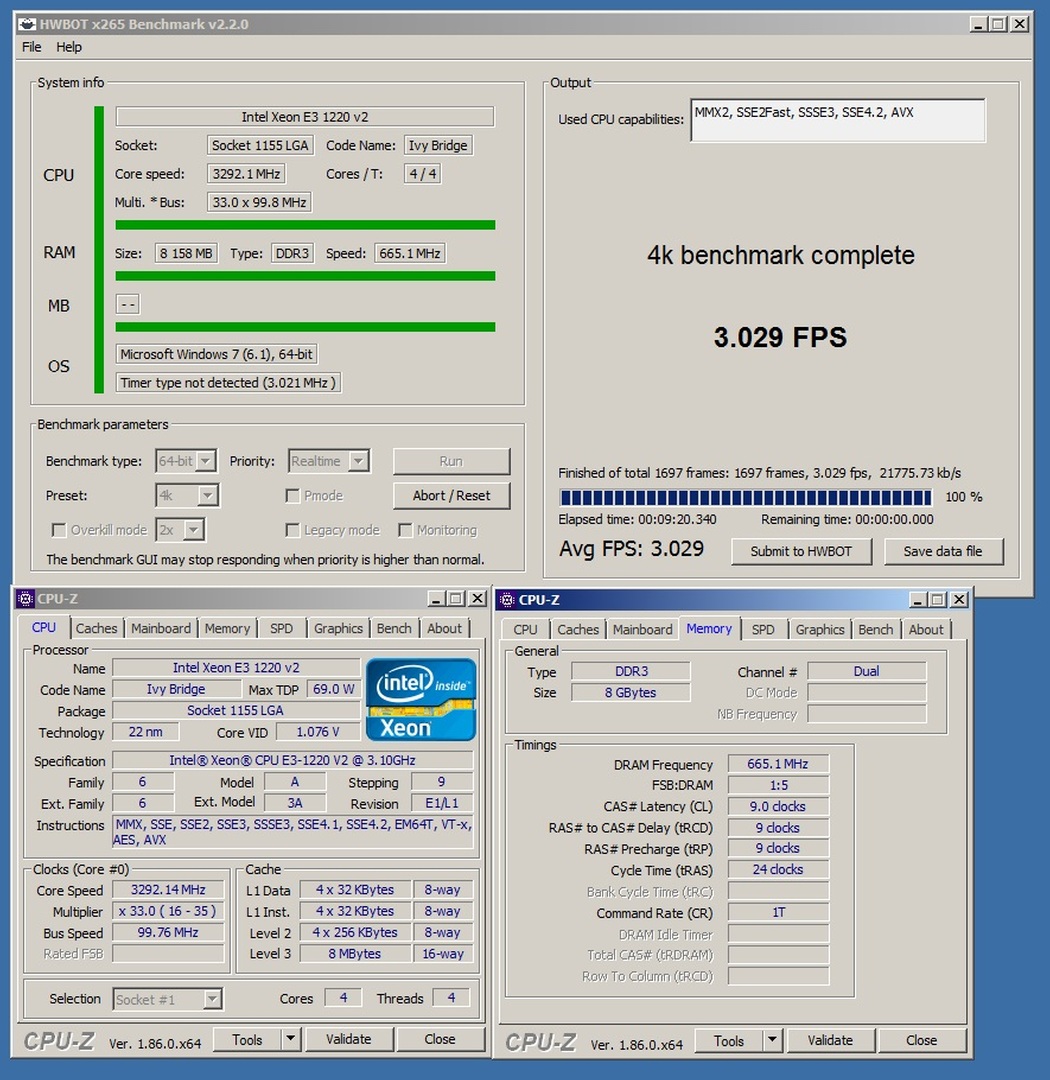The image size is (1050, 1080).
Task: Click the Command Rate '1T' value
Action: (x=778, y=913)
